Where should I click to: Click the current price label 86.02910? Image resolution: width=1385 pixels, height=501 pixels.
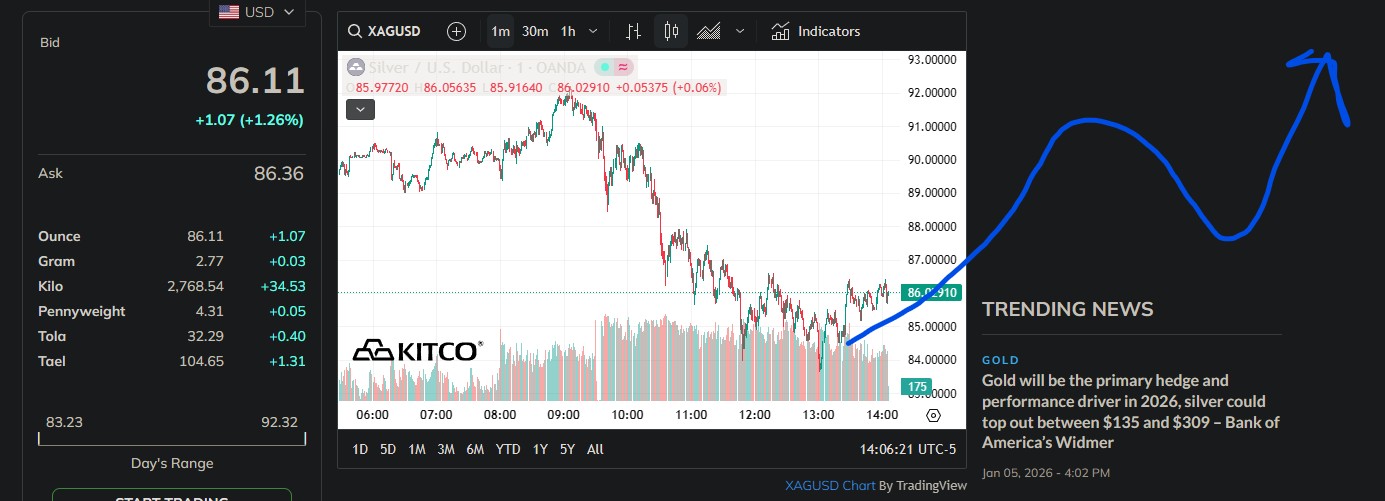pos(930,293)
